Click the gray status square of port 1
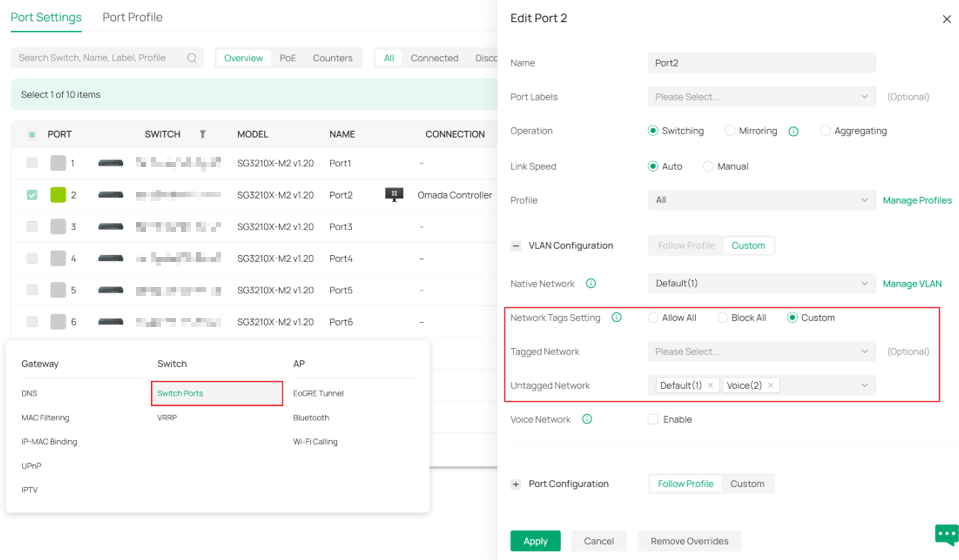This screenshot has height=560, width=959. tap(58, 163)
